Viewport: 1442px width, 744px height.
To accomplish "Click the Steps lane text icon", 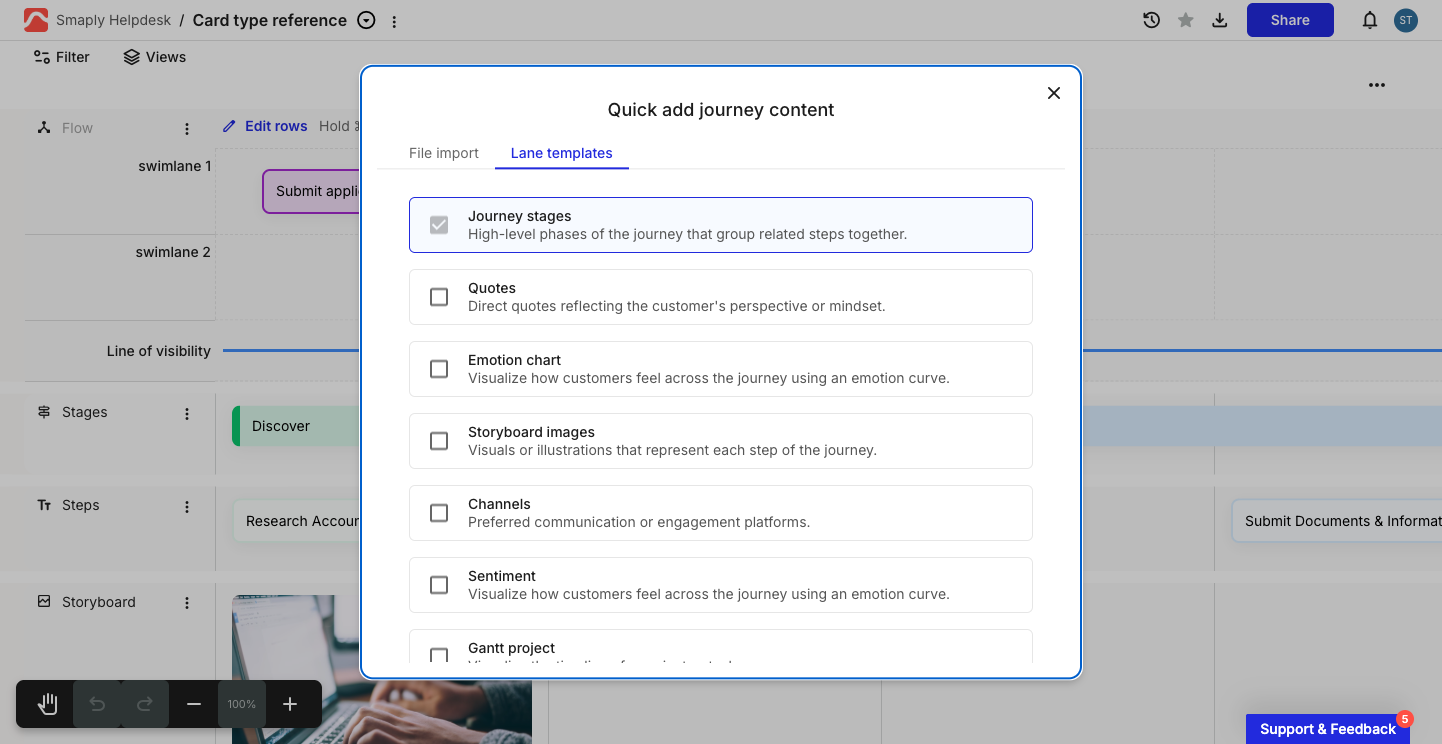I will tap(44, 505).
